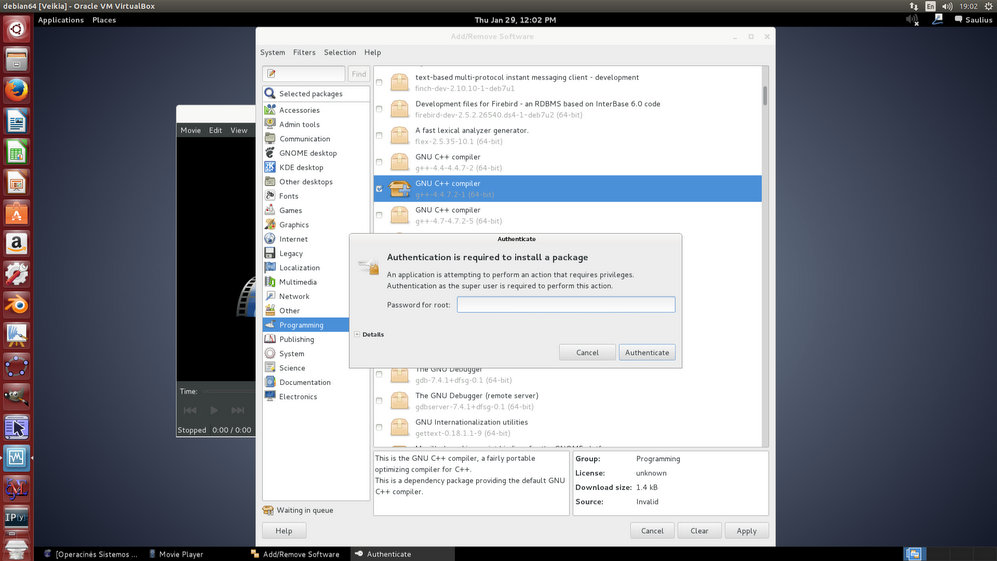Click the GNOME desktop category icon

(271, 153)
